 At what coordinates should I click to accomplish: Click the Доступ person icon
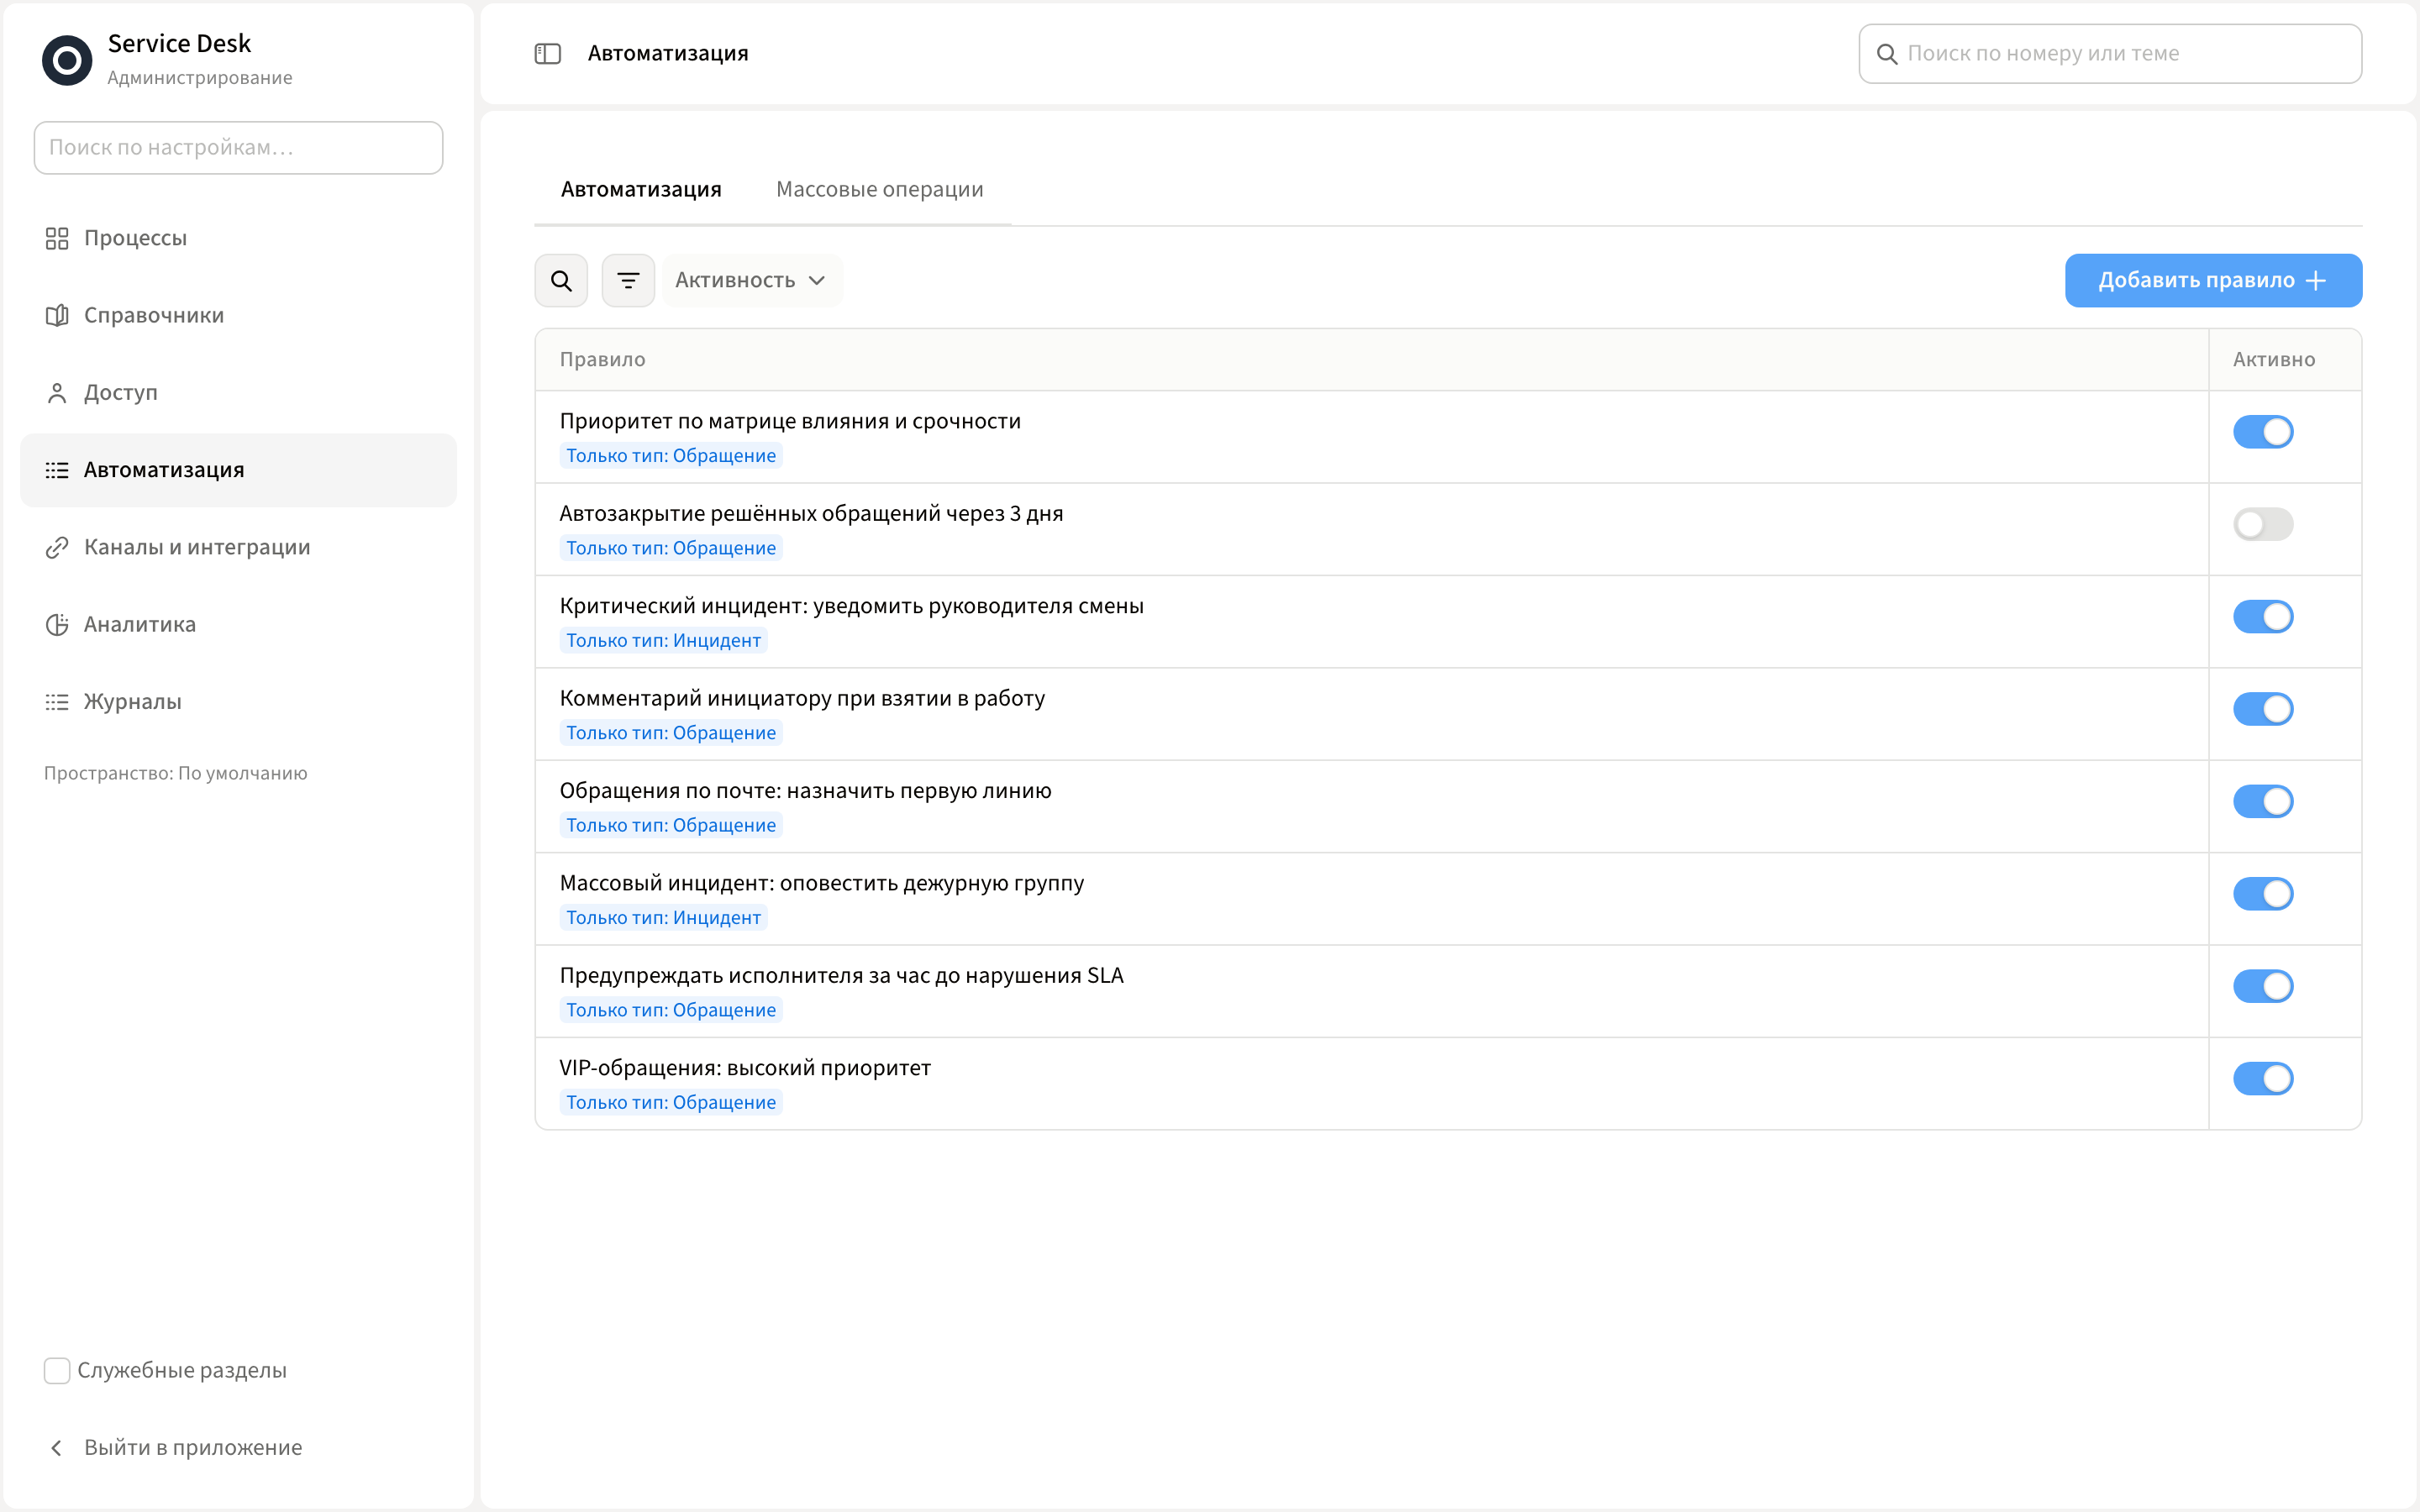tap(57, 392)
